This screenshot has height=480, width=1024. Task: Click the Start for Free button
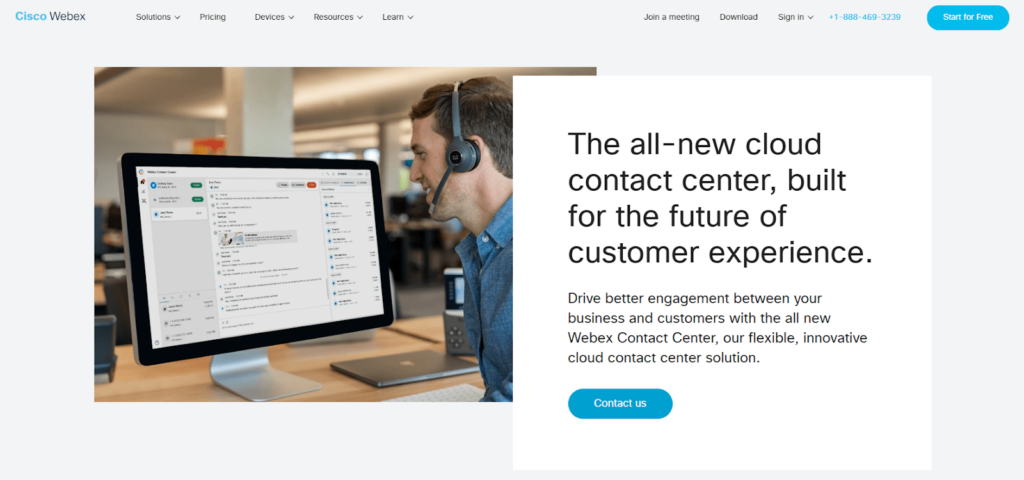point(968,17)
